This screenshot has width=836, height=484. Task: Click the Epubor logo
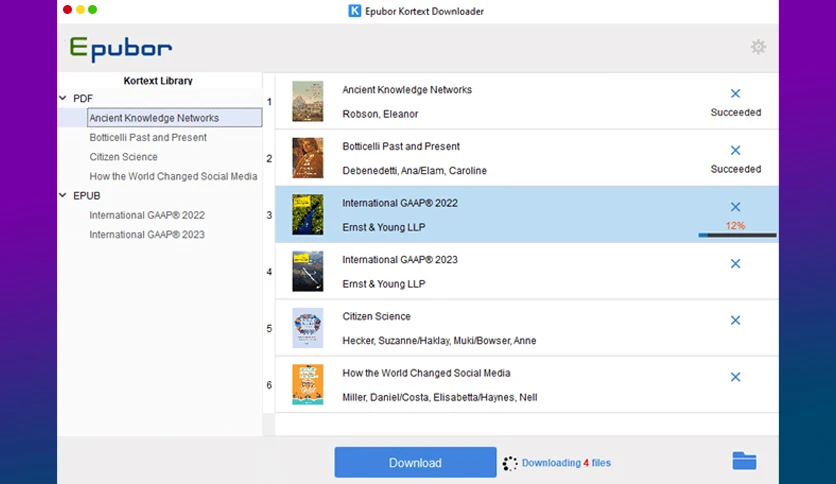pyautogui.click(x=120, y=49)
